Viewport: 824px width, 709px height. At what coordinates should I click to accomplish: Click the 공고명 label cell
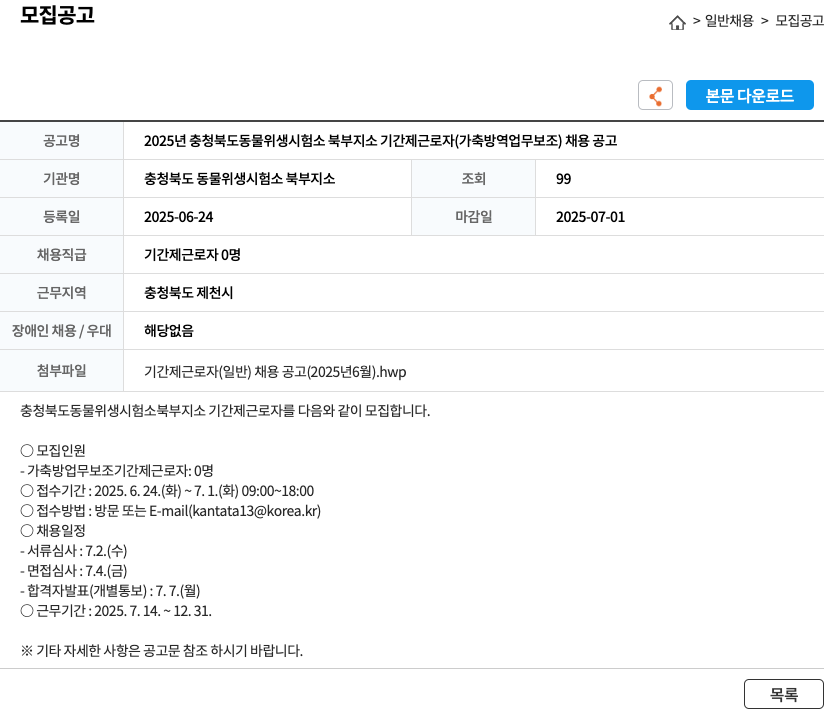pyautogui.click(x=61, y=141)
